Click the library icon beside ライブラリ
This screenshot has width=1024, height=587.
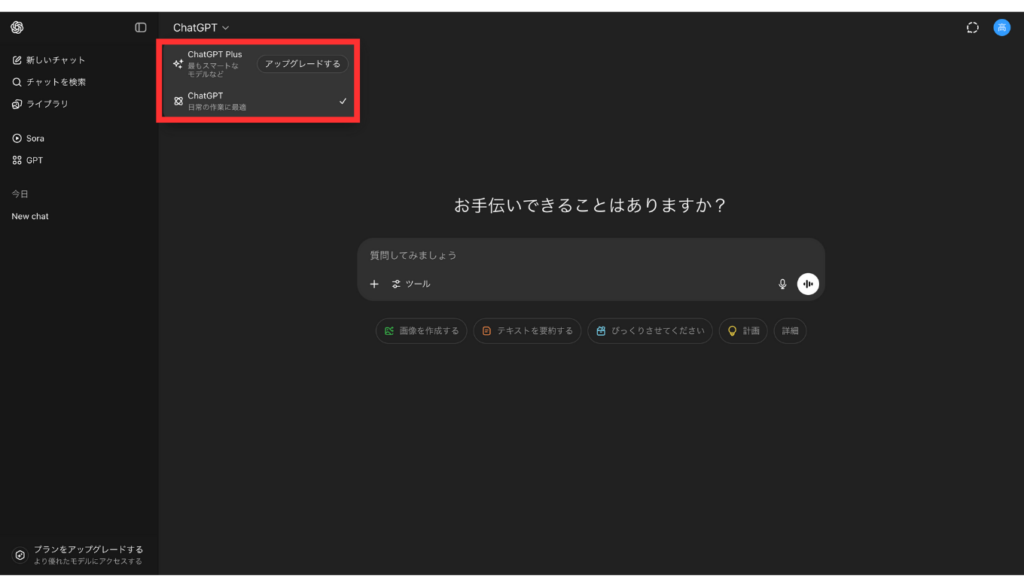tap(17, 104)
